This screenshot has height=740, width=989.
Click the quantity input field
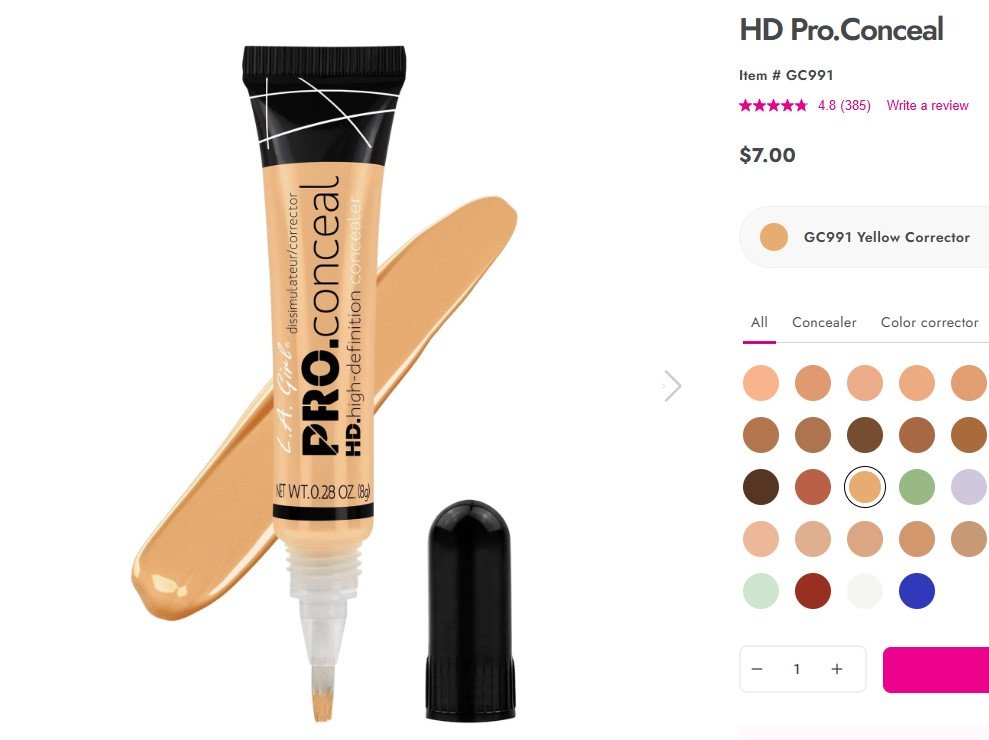(x=797, y=669)
